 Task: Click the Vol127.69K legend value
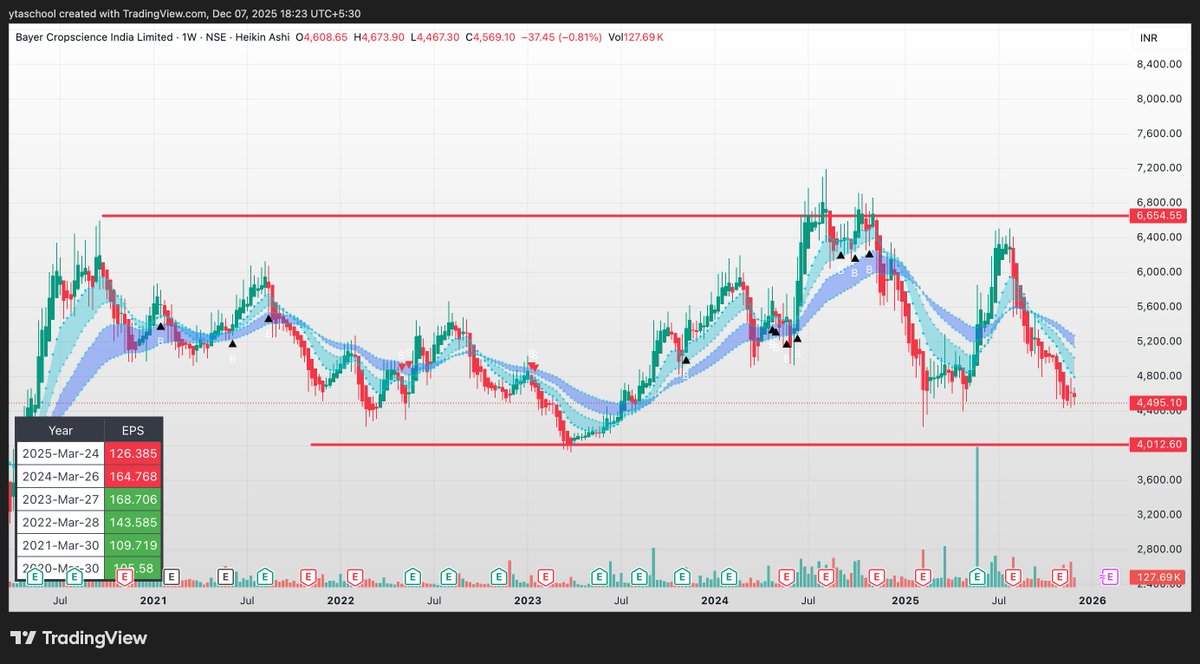coord(636,37)
